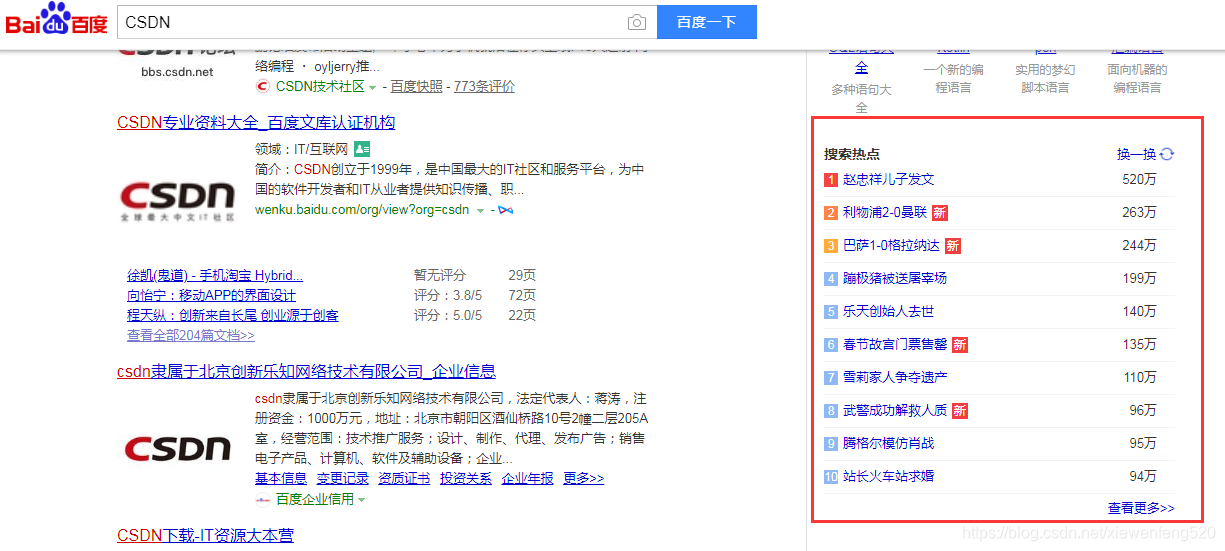Open document 向怡宁：移动APP的界面设计
Screen dimensions: 1225x551
[x=211, y=295]
